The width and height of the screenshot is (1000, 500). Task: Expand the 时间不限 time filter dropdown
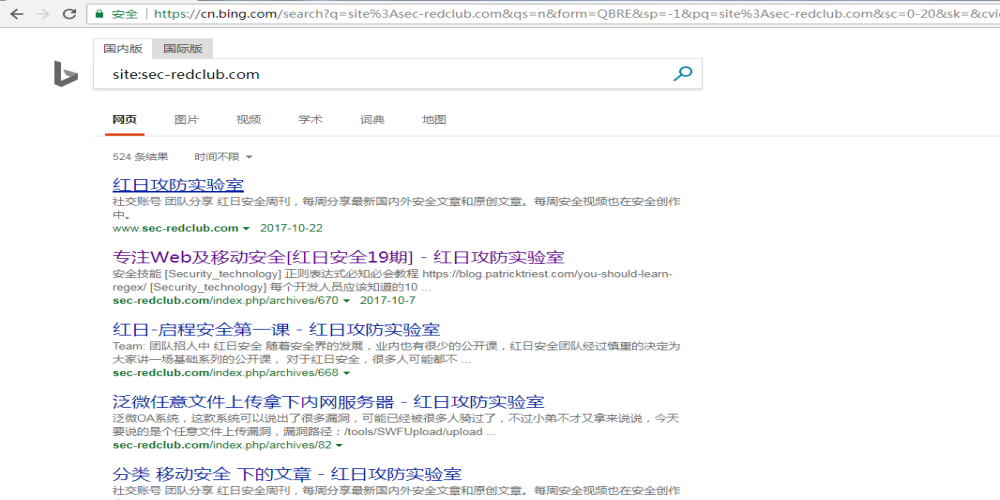point(223,157)
